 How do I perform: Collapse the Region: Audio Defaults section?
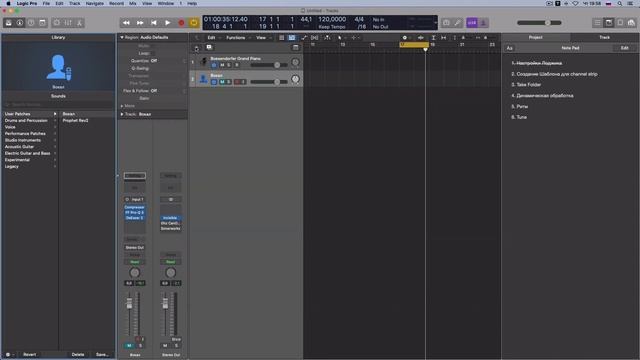[x=122, y=37]
